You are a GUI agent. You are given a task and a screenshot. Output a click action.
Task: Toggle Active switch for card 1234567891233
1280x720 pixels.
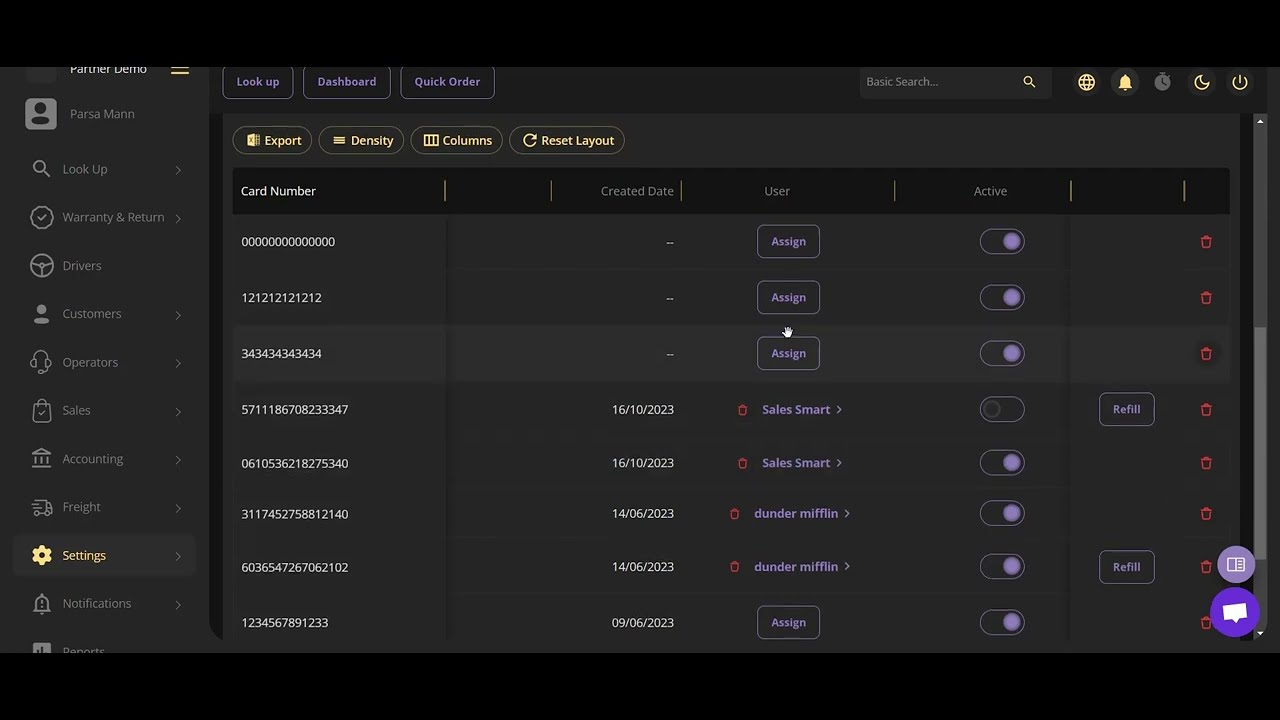1002,623
